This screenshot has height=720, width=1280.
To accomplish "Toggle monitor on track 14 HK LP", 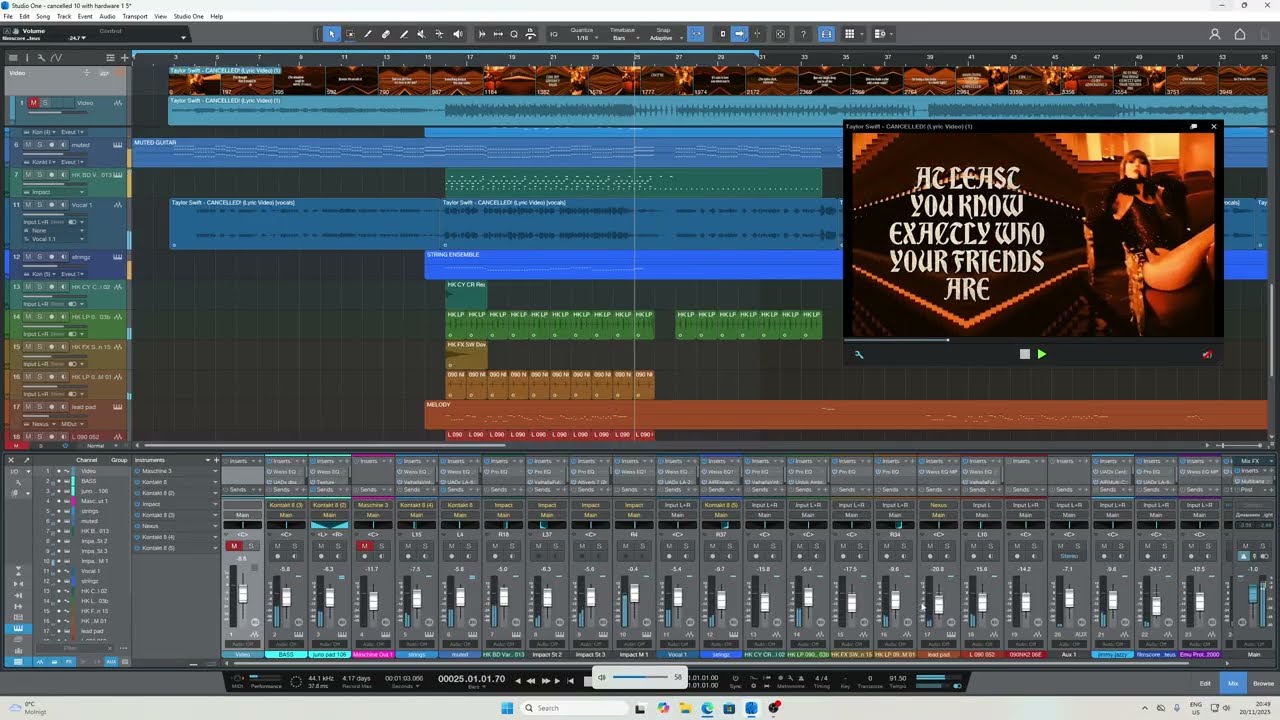I will click(x=62, y=317).
